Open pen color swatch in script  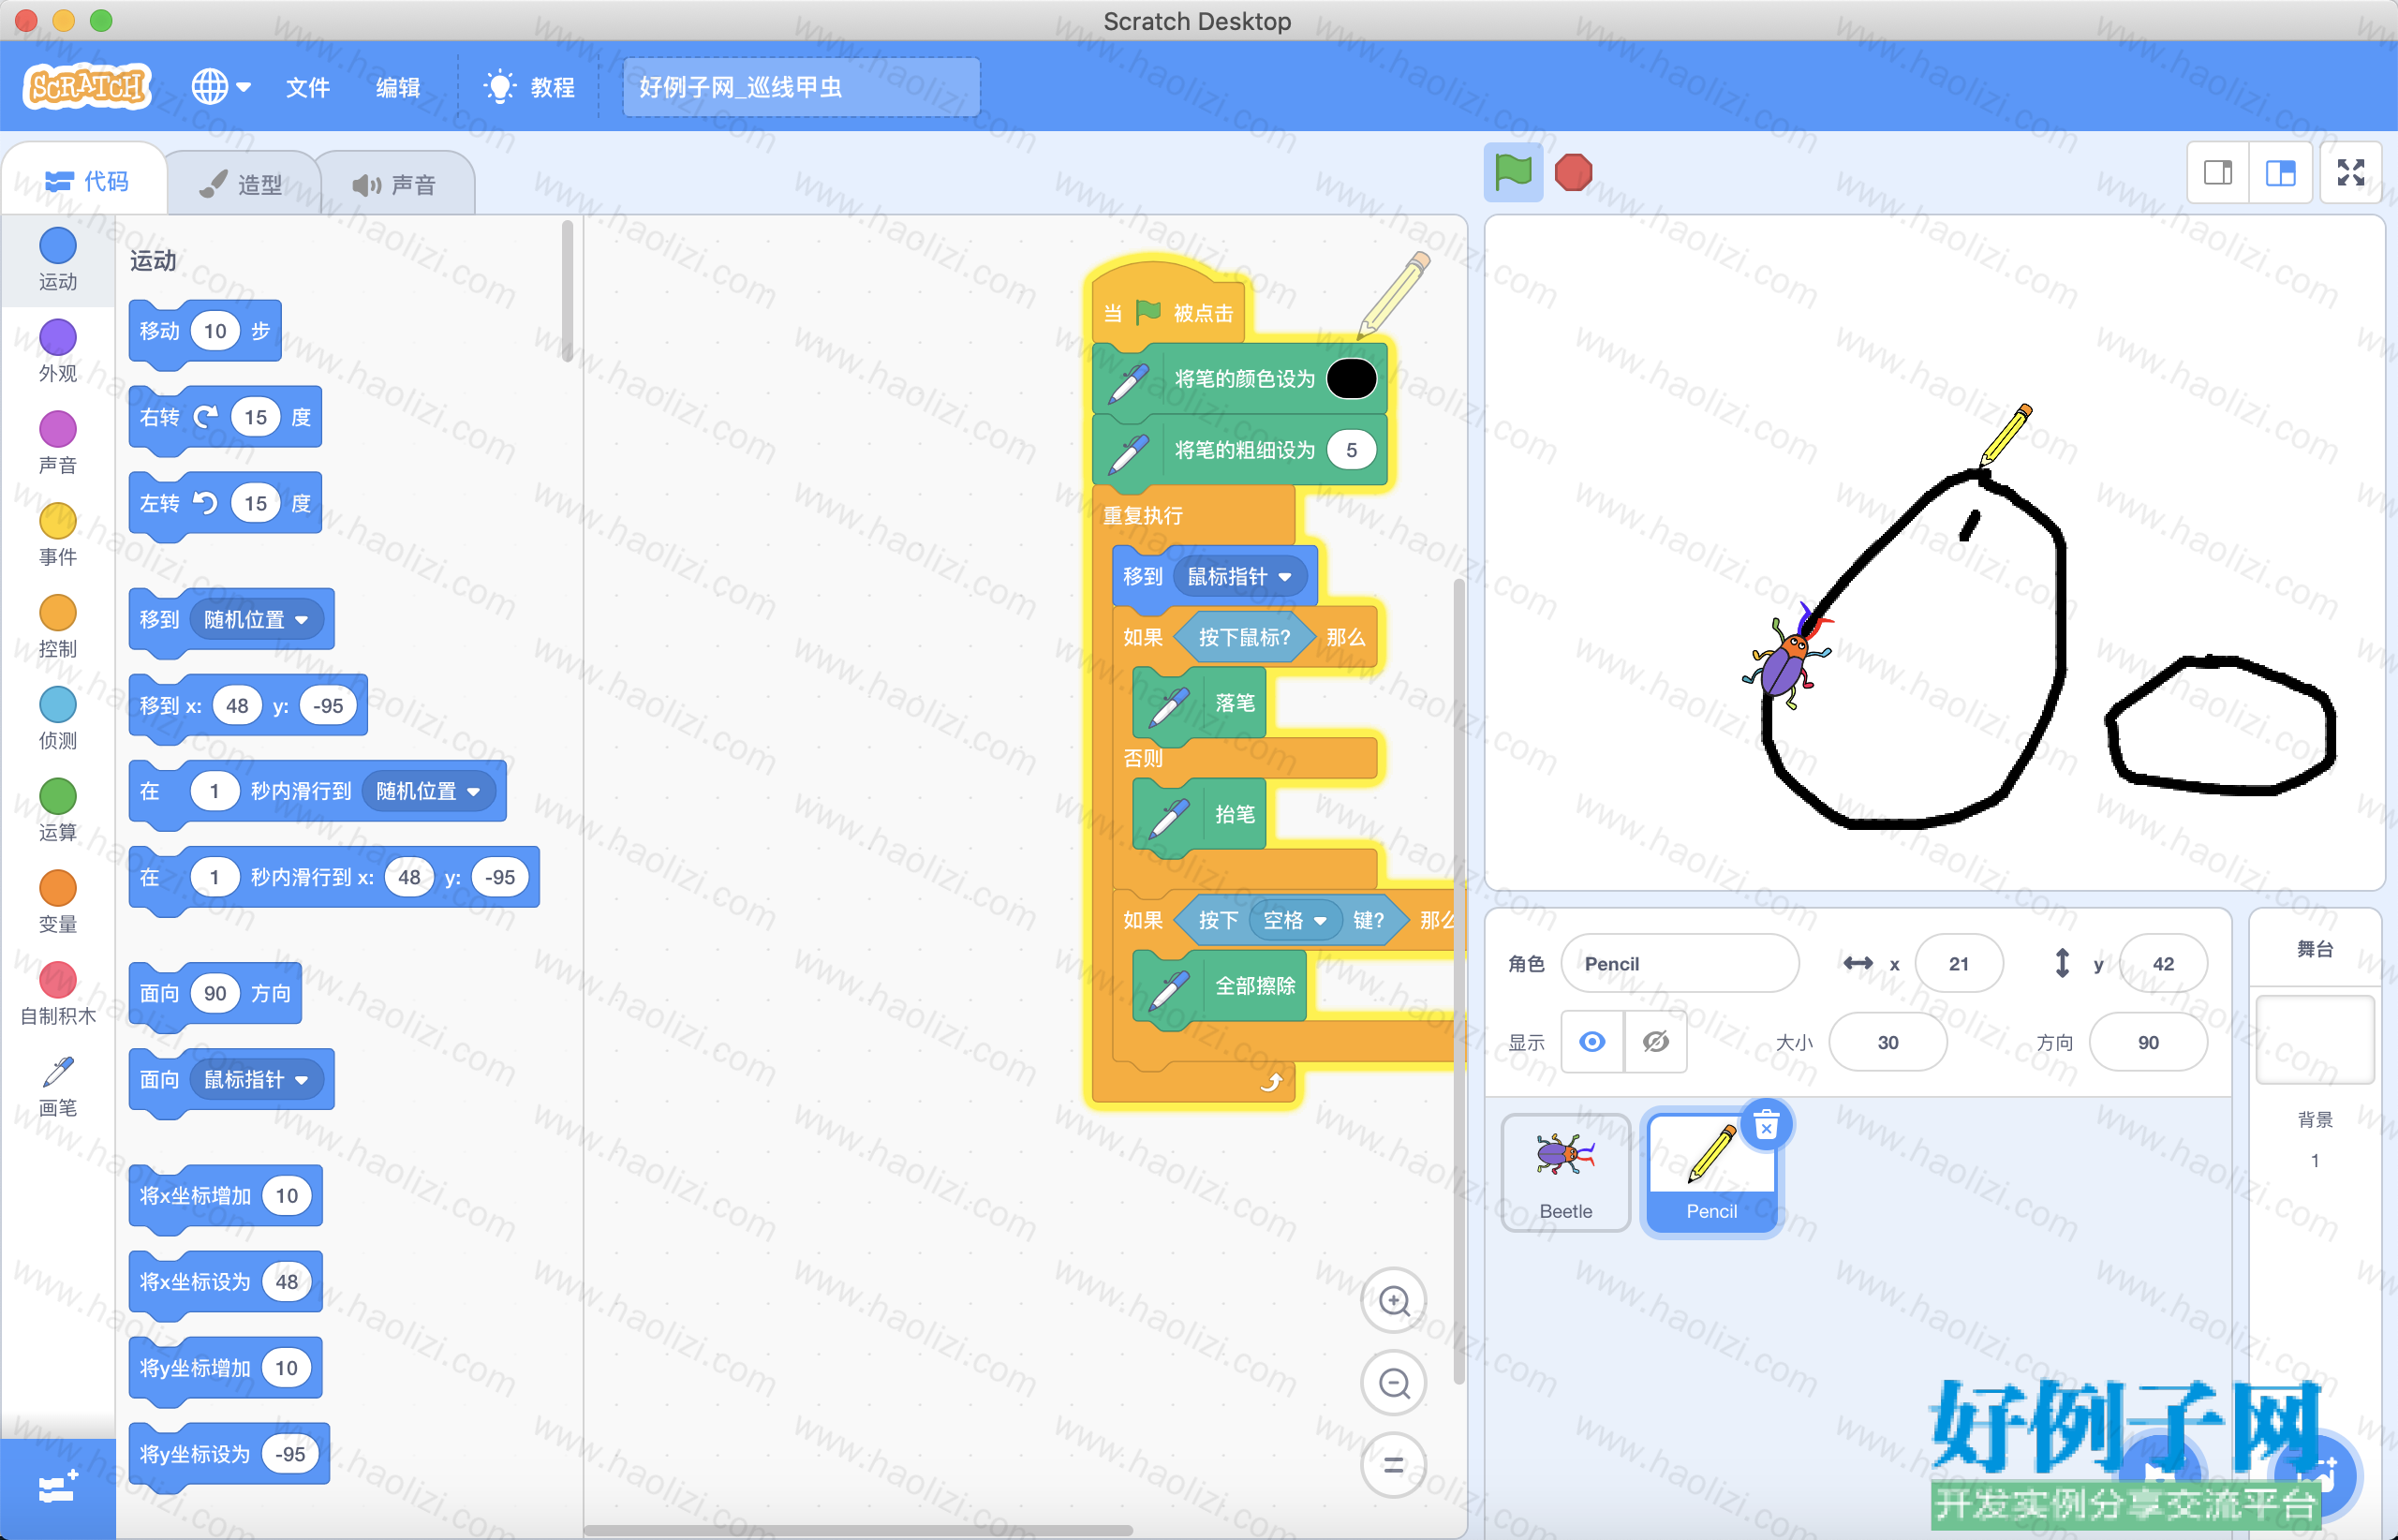1351,379
